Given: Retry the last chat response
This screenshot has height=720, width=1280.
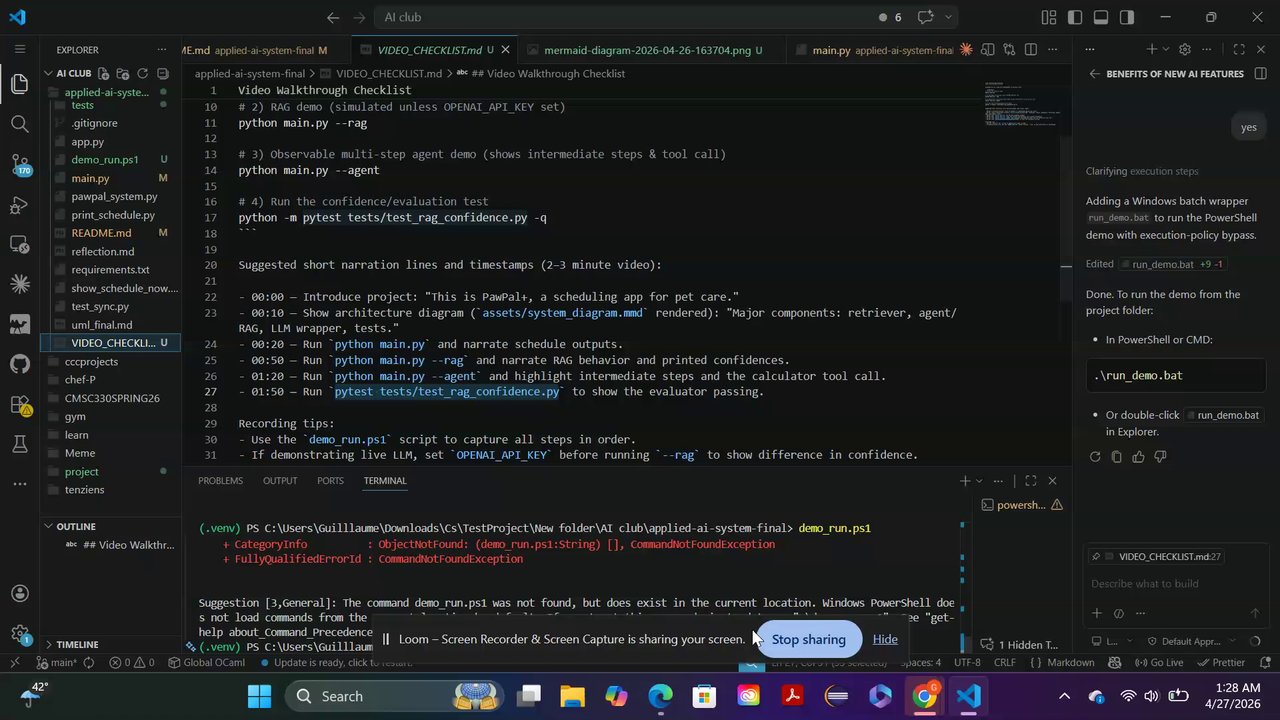Looking at the screenshot, I should (x=1095, y=457).
